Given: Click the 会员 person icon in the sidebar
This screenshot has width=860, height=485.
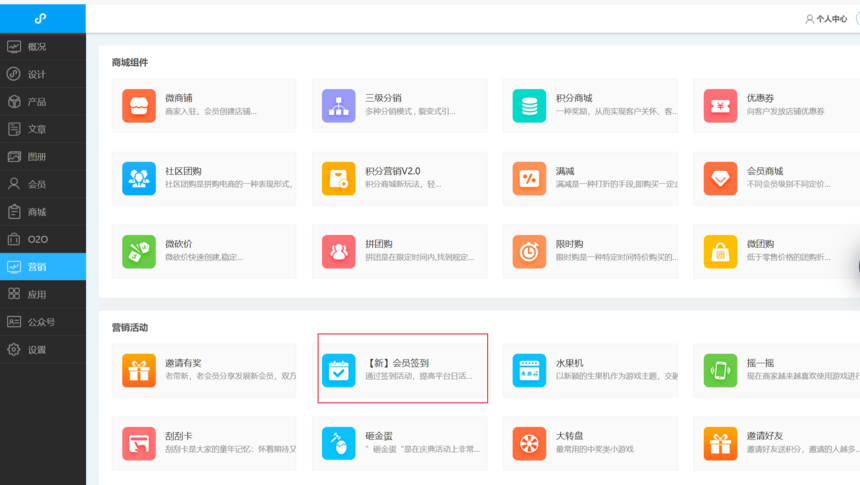Looking at the screenshot, I should coord(14,184).
